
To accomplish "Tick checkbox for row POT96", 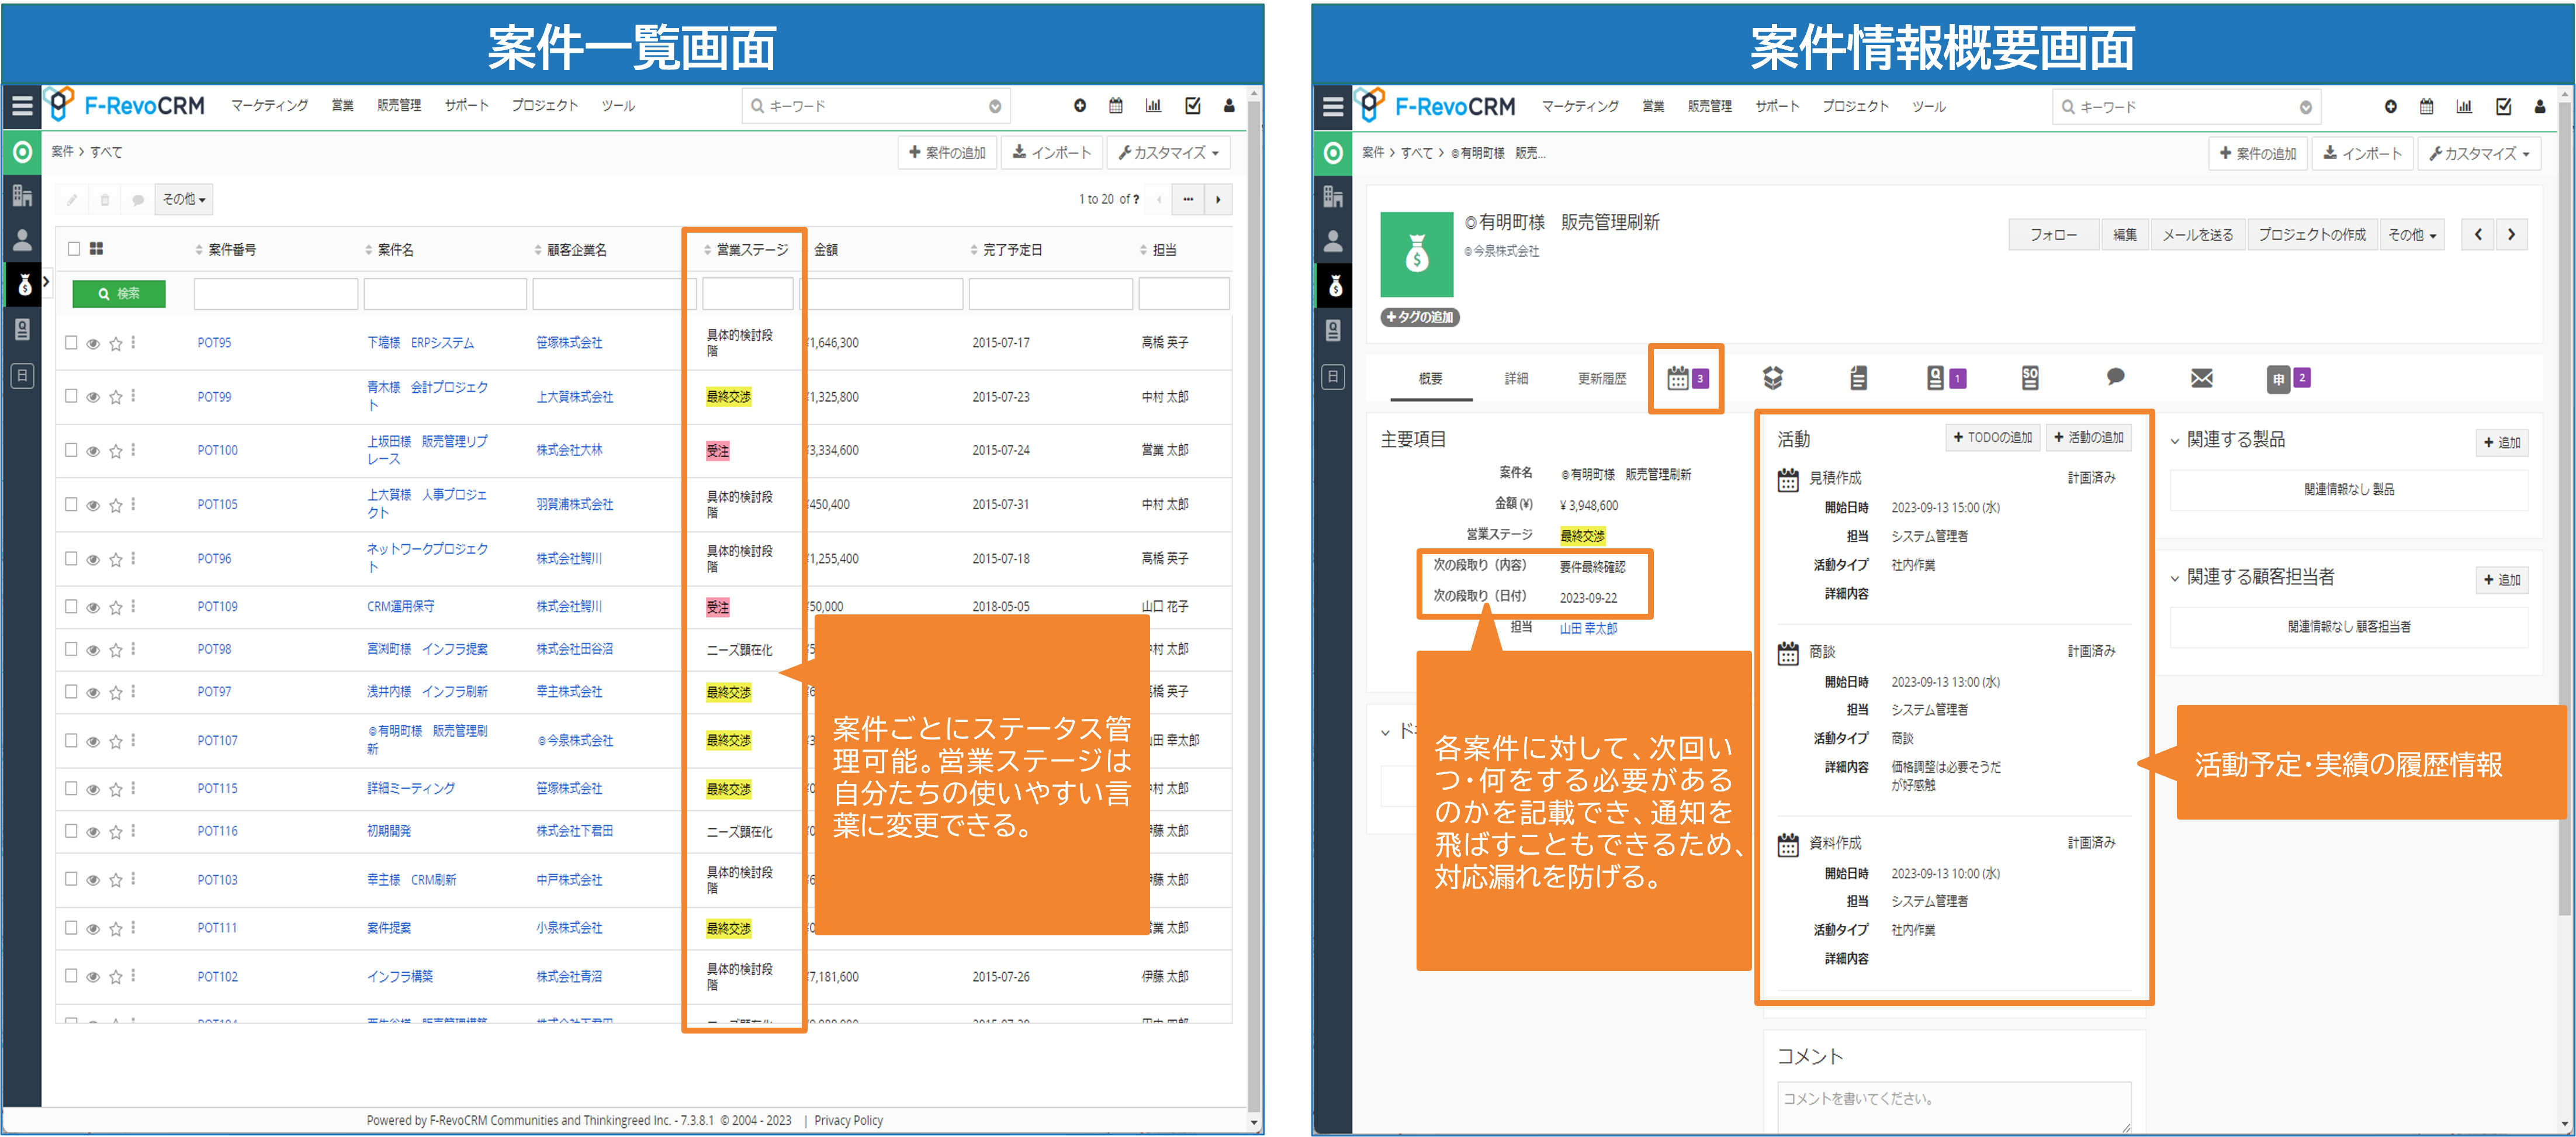I will (71, 558).
